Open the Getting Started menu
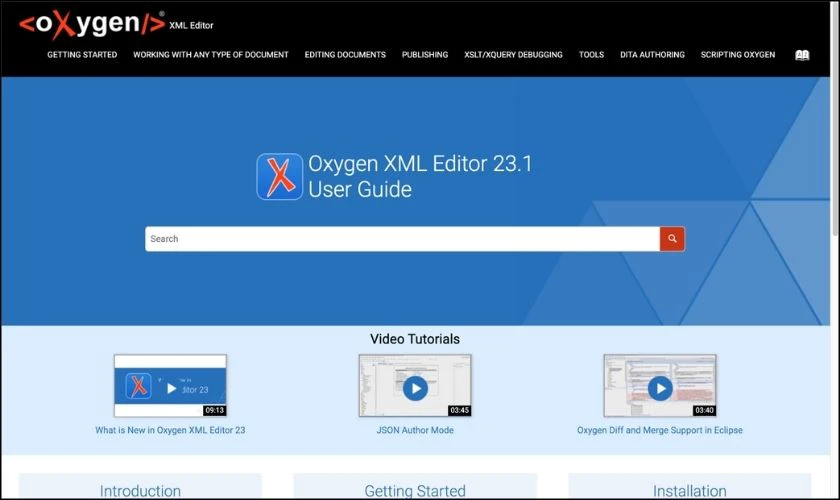 pos(82,55)
